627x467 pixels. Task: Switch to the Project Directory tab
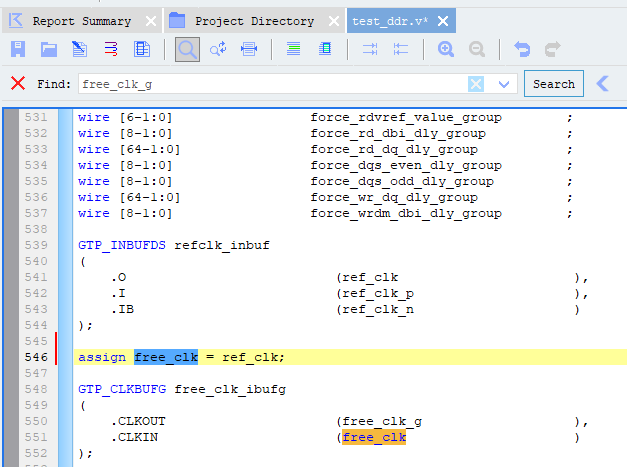tap(254, 21)
